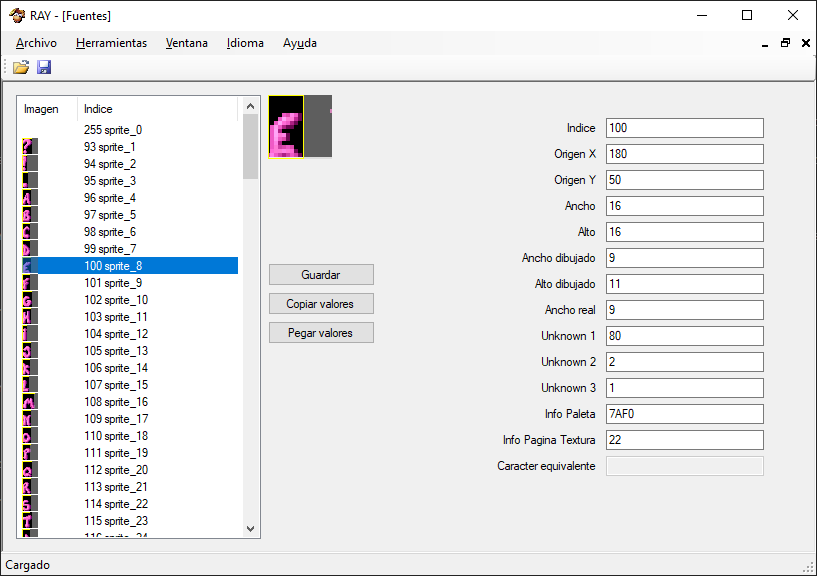
Task: Open the Archivo menu
Action: (x=36, y=43)
